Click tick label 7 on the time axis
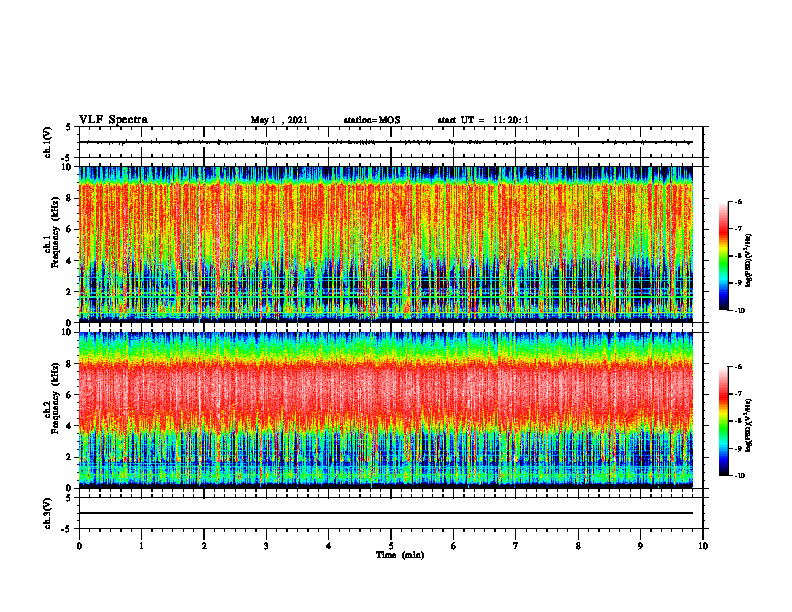 point(516,546)
